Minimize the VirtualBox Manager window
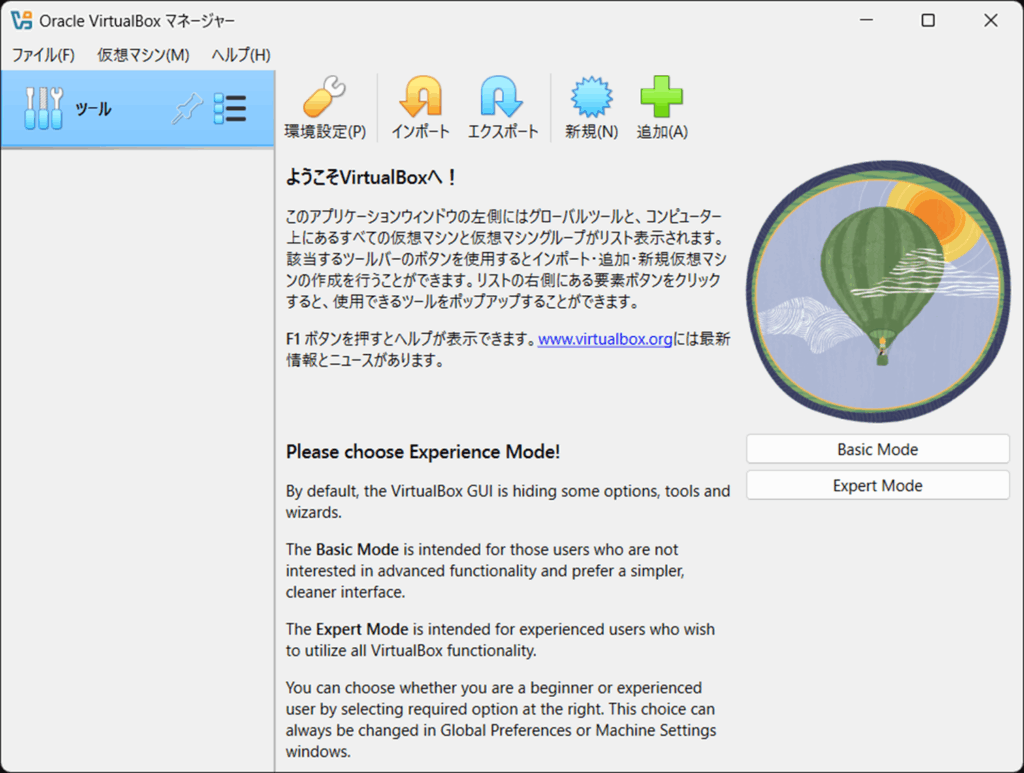This screenshot has height=773, width=1024. (866, 20)
